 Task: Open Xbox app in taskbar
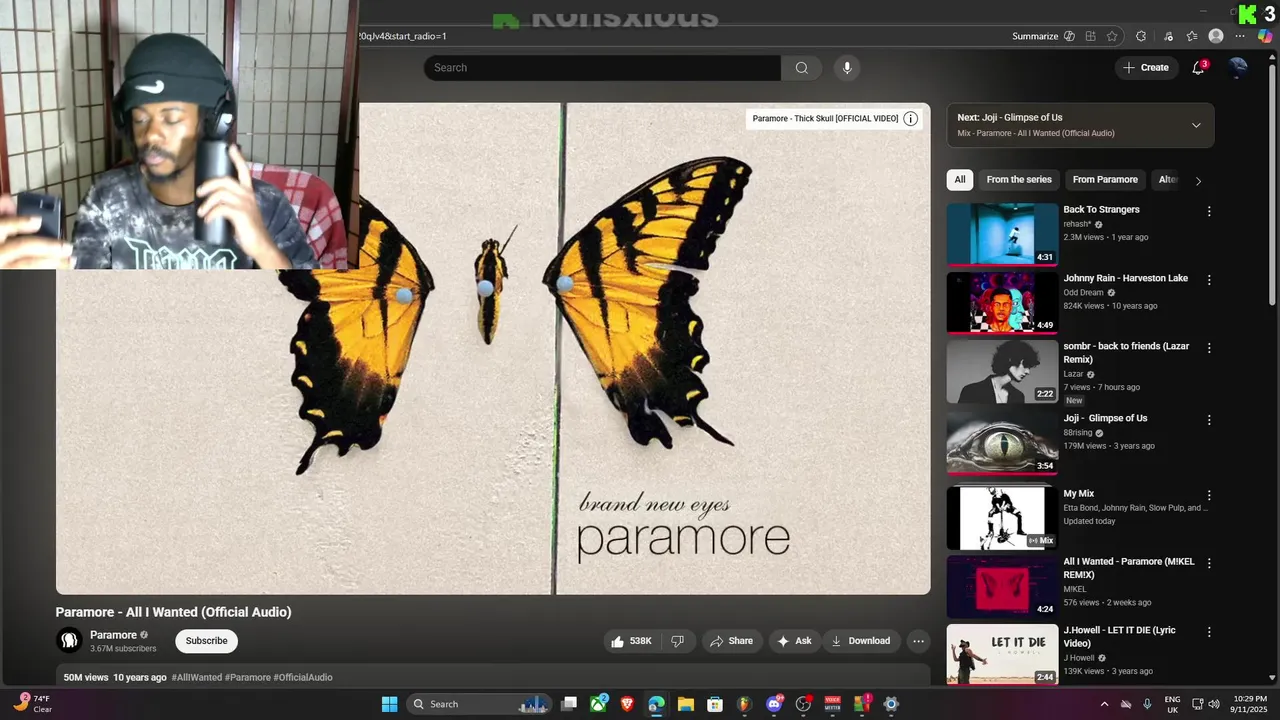tap(598, 704)
